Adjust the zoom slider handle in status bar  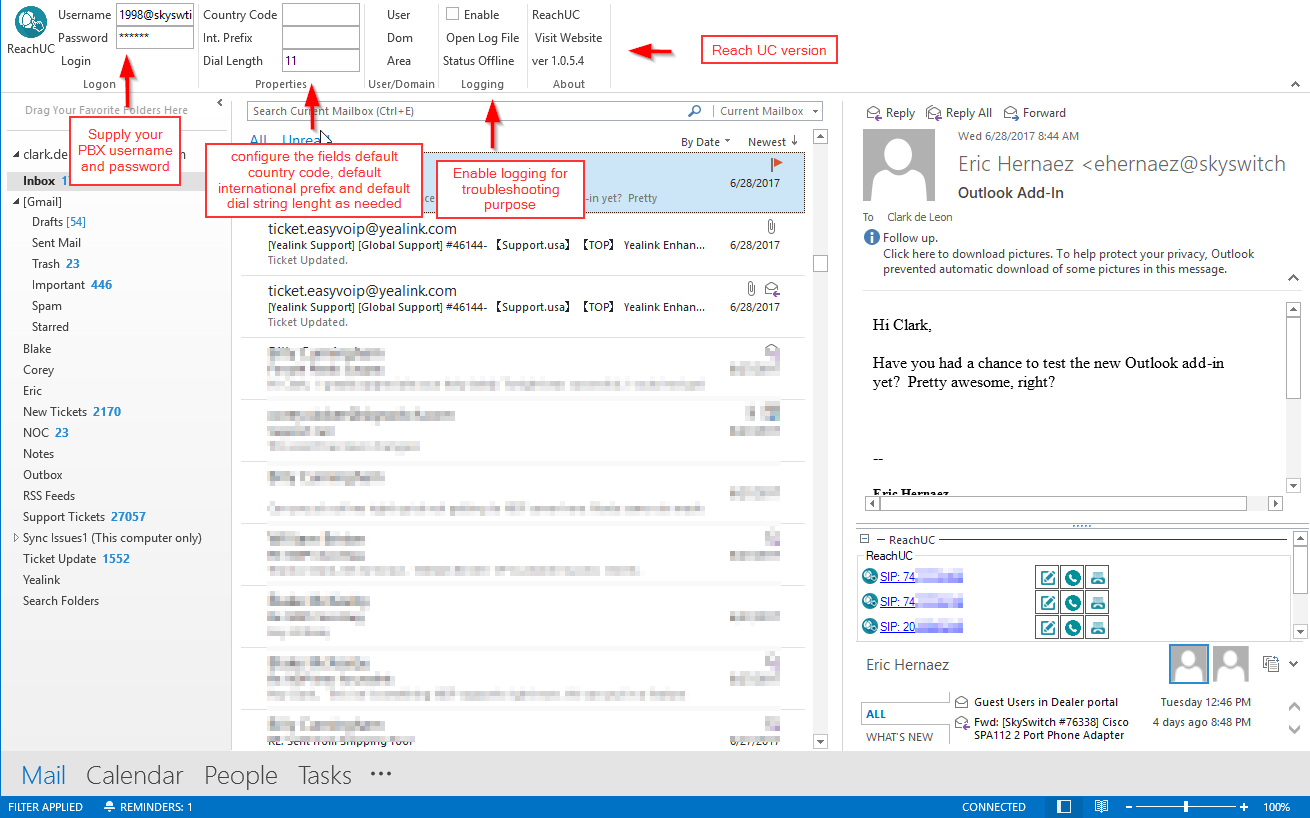[x=1187, y=807]
